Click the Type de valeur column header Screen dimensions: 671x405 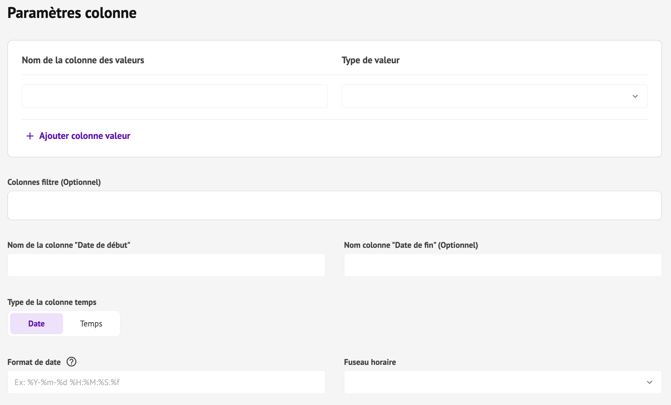371,60
